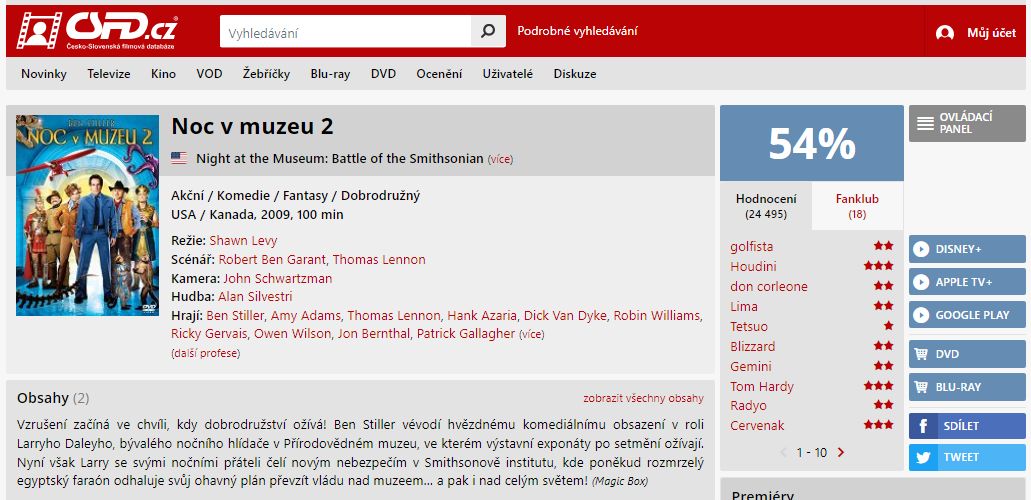Open Hank Azaria's actor page
Viewport: 1031px width, 500px height.
click(482, 315)
